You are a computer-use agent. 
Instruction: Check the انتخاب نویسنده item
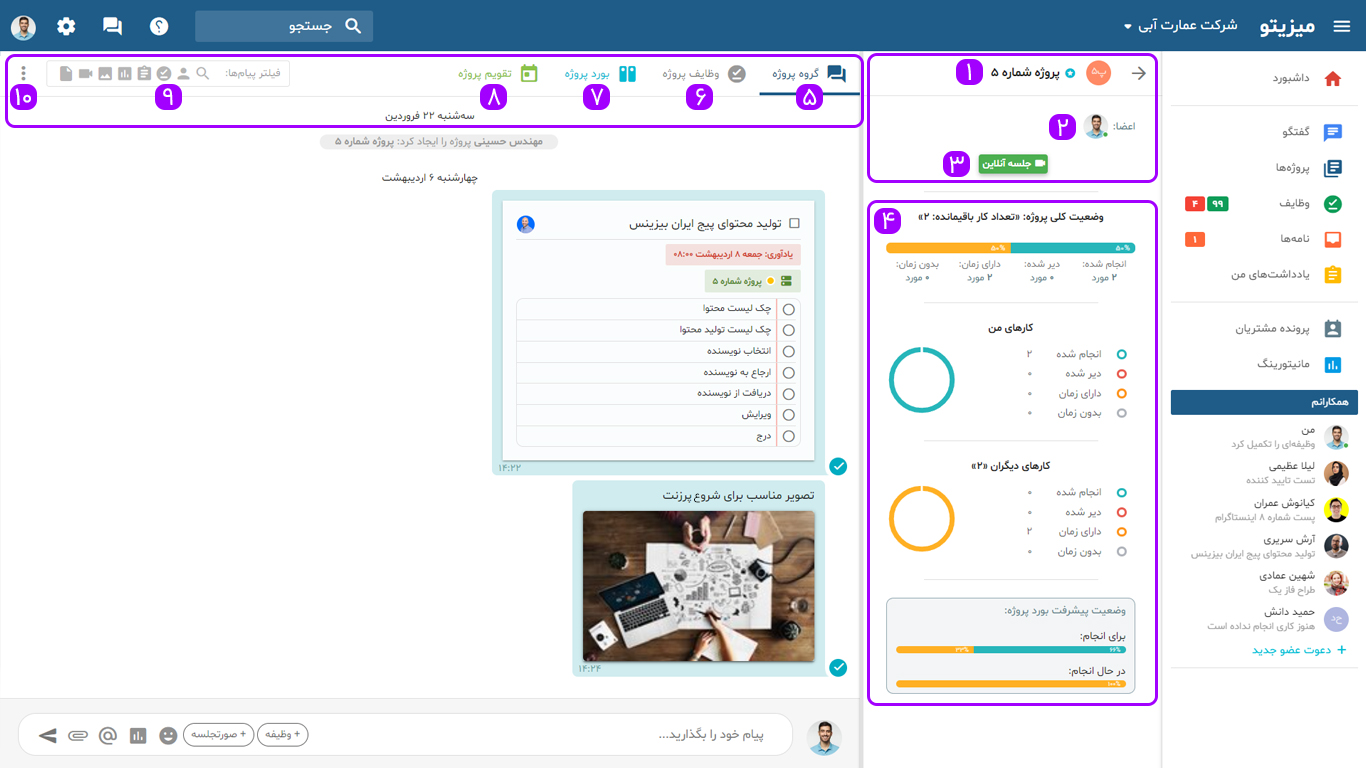(x=789, y=351)
